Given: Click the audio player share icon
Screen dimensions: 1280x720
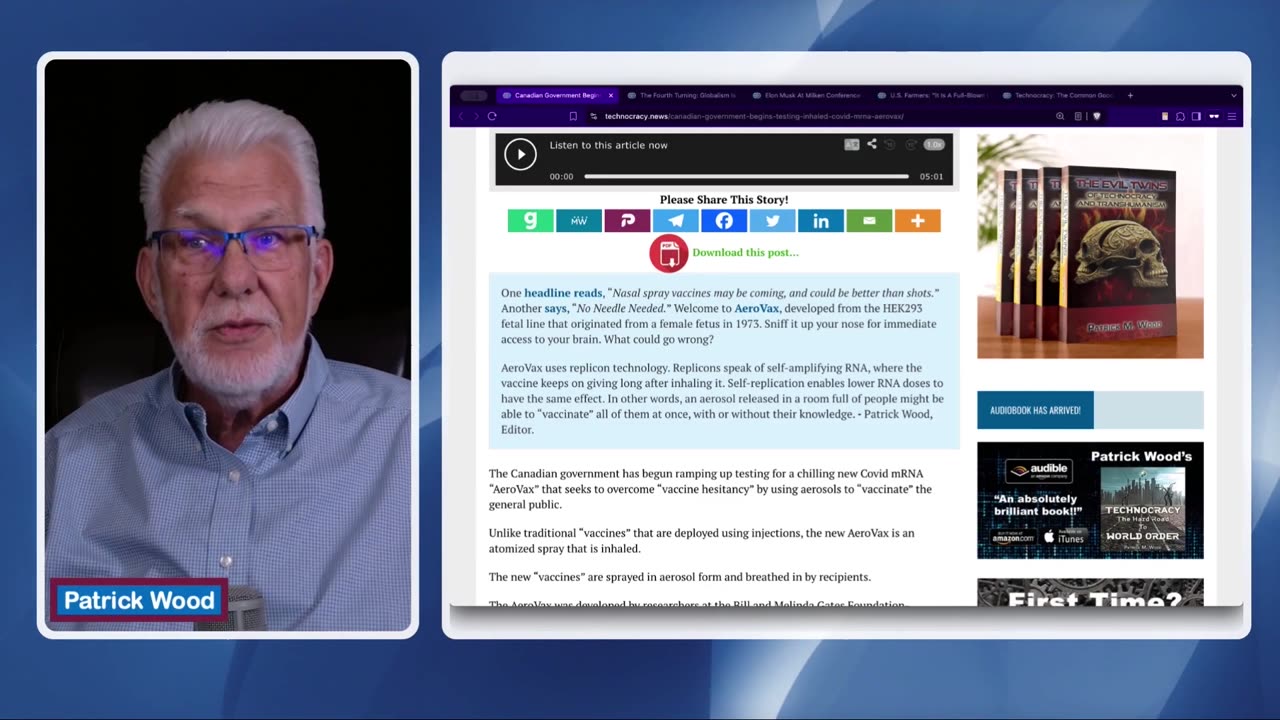Looking at the screenshot, I should 872,144.
